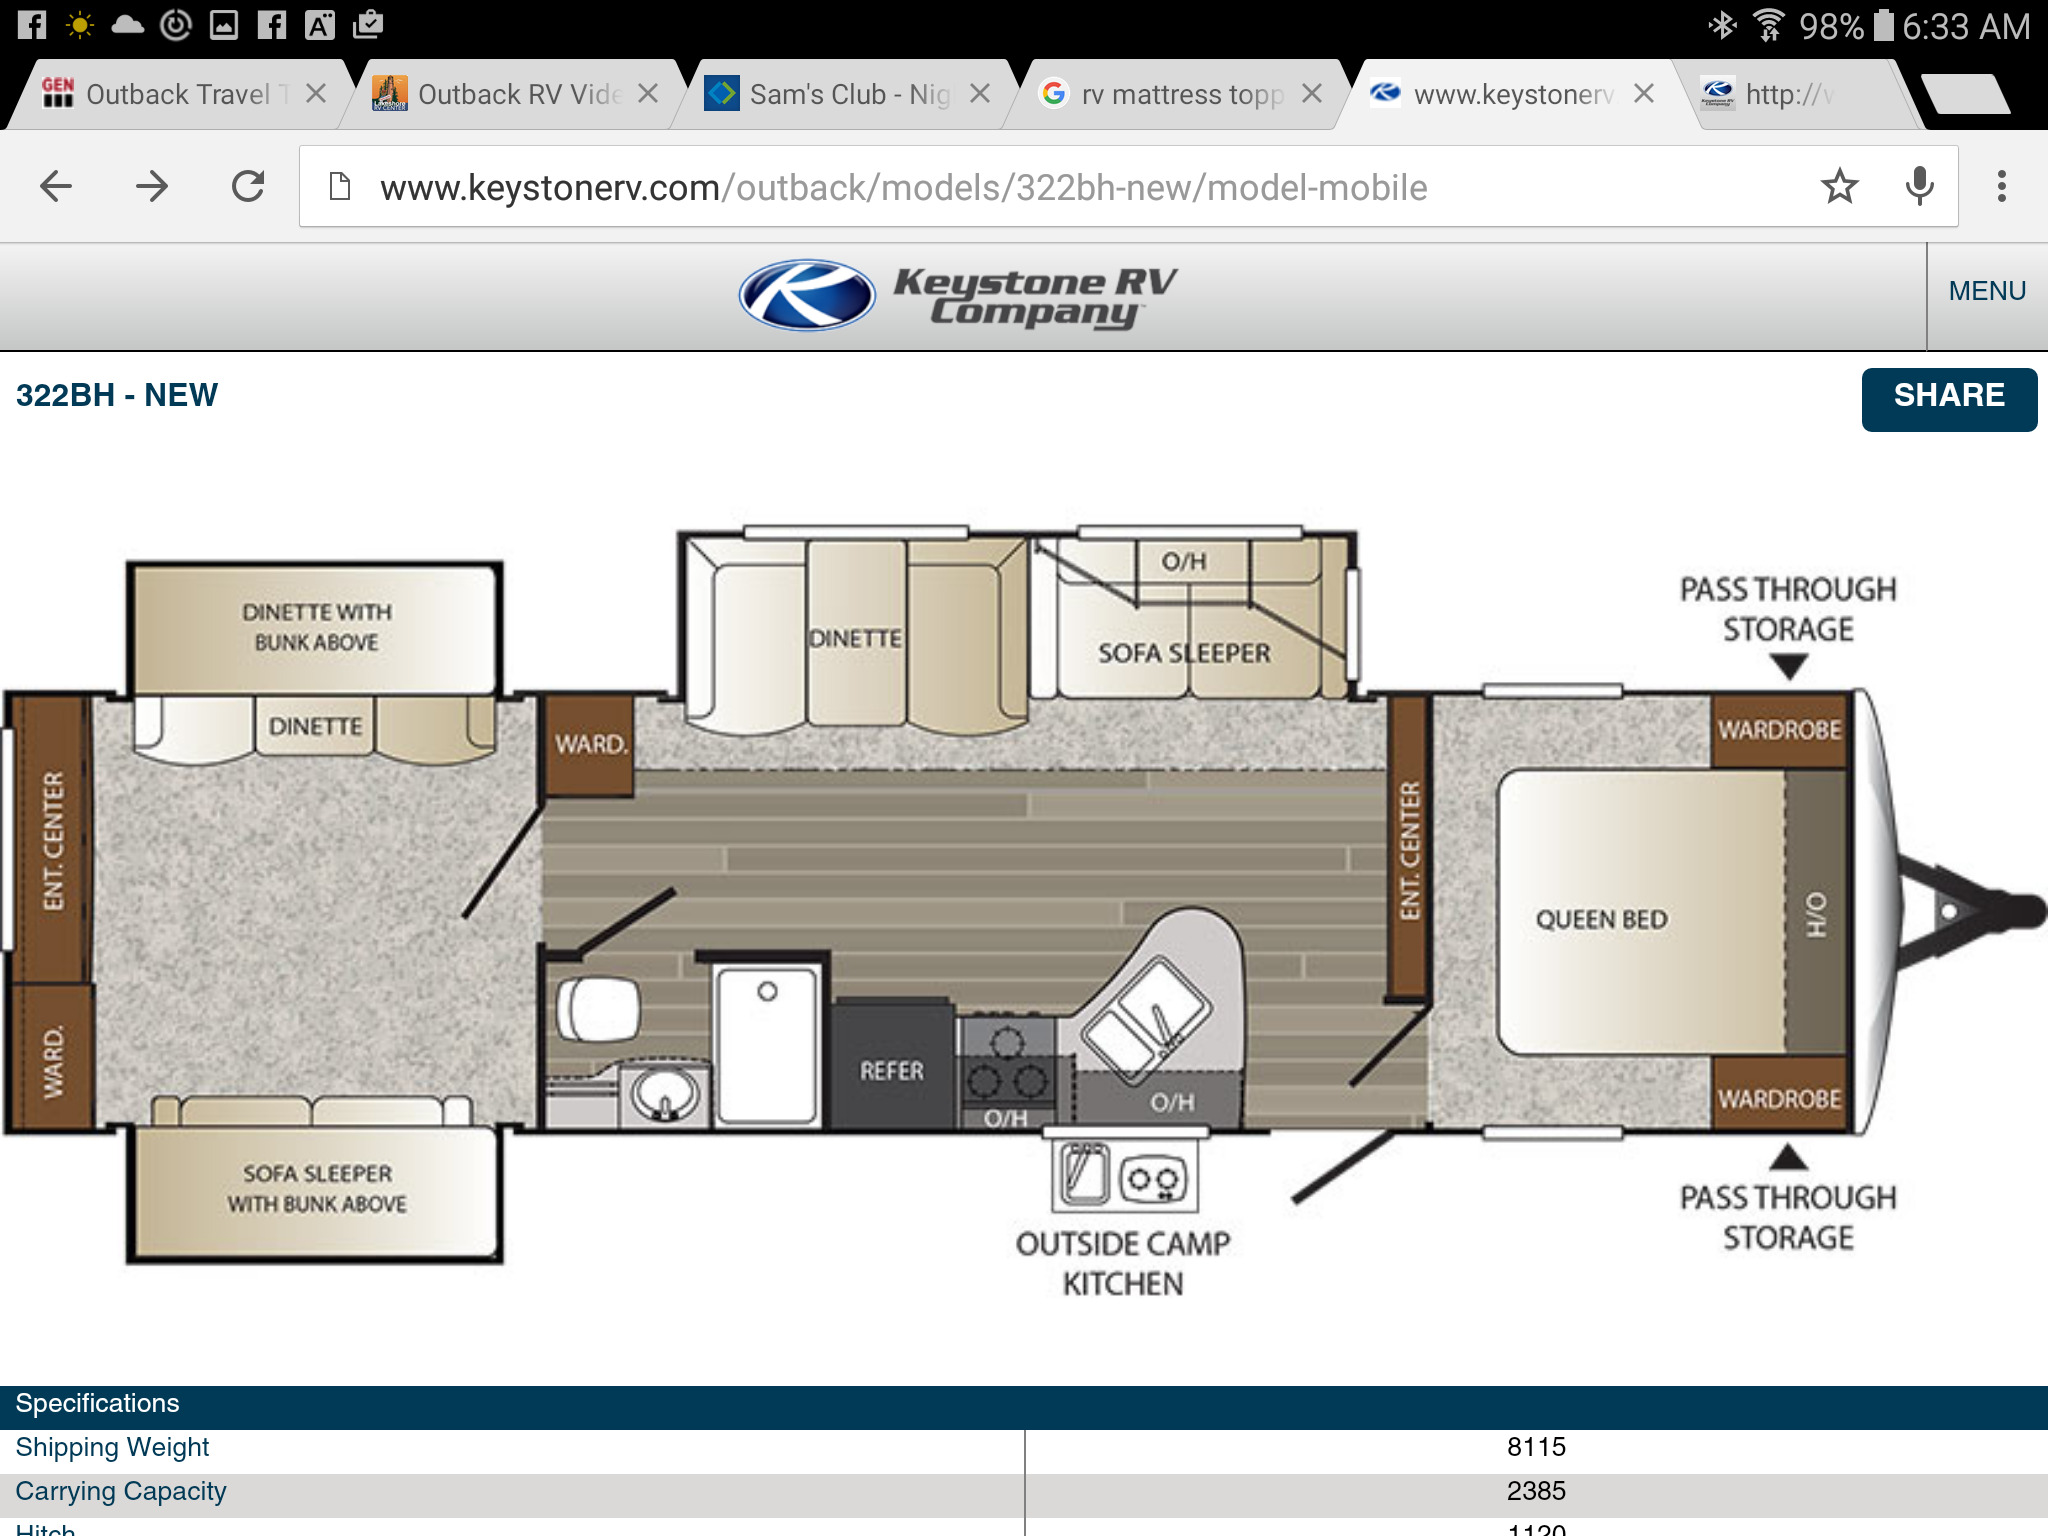This screenshot has height=1536, width=2048.
Task: Click the browser back navigation arrow
Action: (57, 186)
